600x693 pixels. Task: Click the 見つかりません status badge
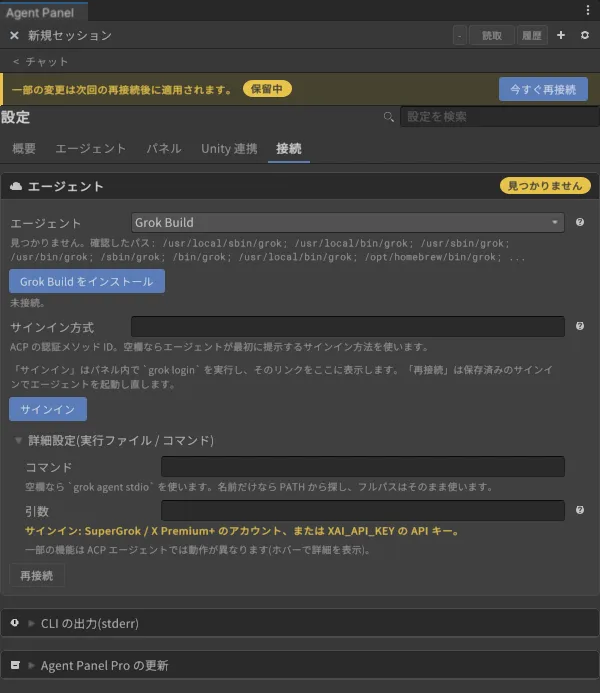[545, 186]
